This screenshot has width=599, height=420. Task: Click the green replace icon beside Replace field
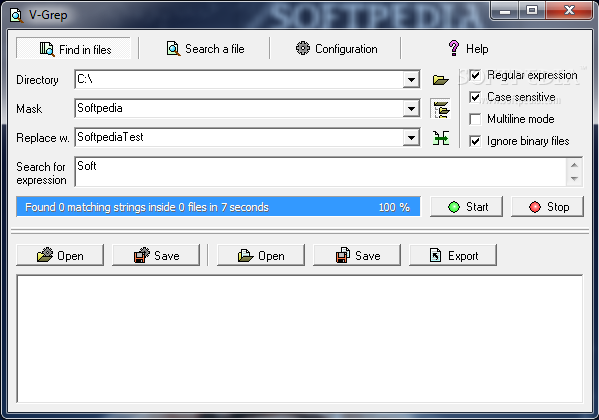[441, 138]
